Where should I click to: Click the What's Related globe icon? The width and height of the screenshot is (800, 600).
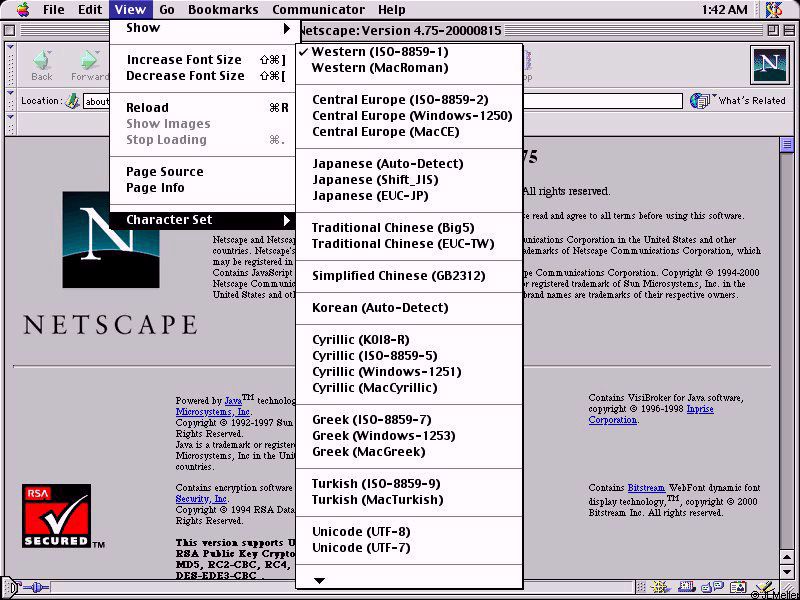701,101
